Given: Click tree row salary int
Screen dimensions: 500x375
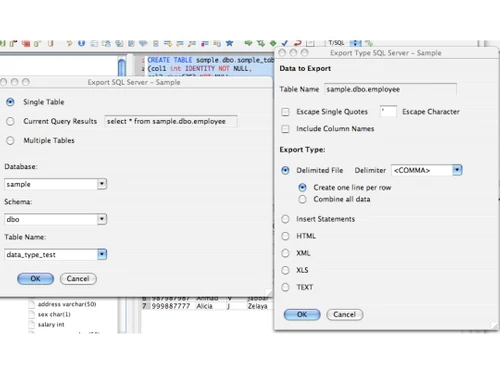Looking at the screenshot, I should (x=51, y=324).
